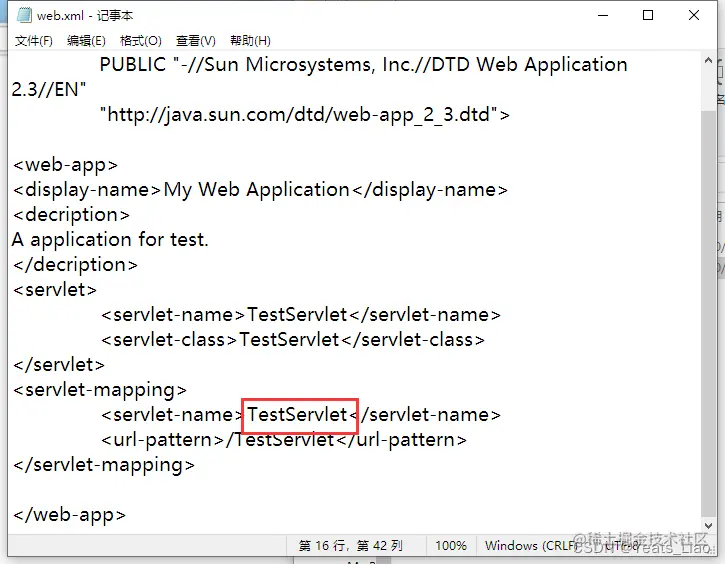Screen dimensions: 725x564
Task: Click the vertical scrollbar thumb
Action: (708, 313)
